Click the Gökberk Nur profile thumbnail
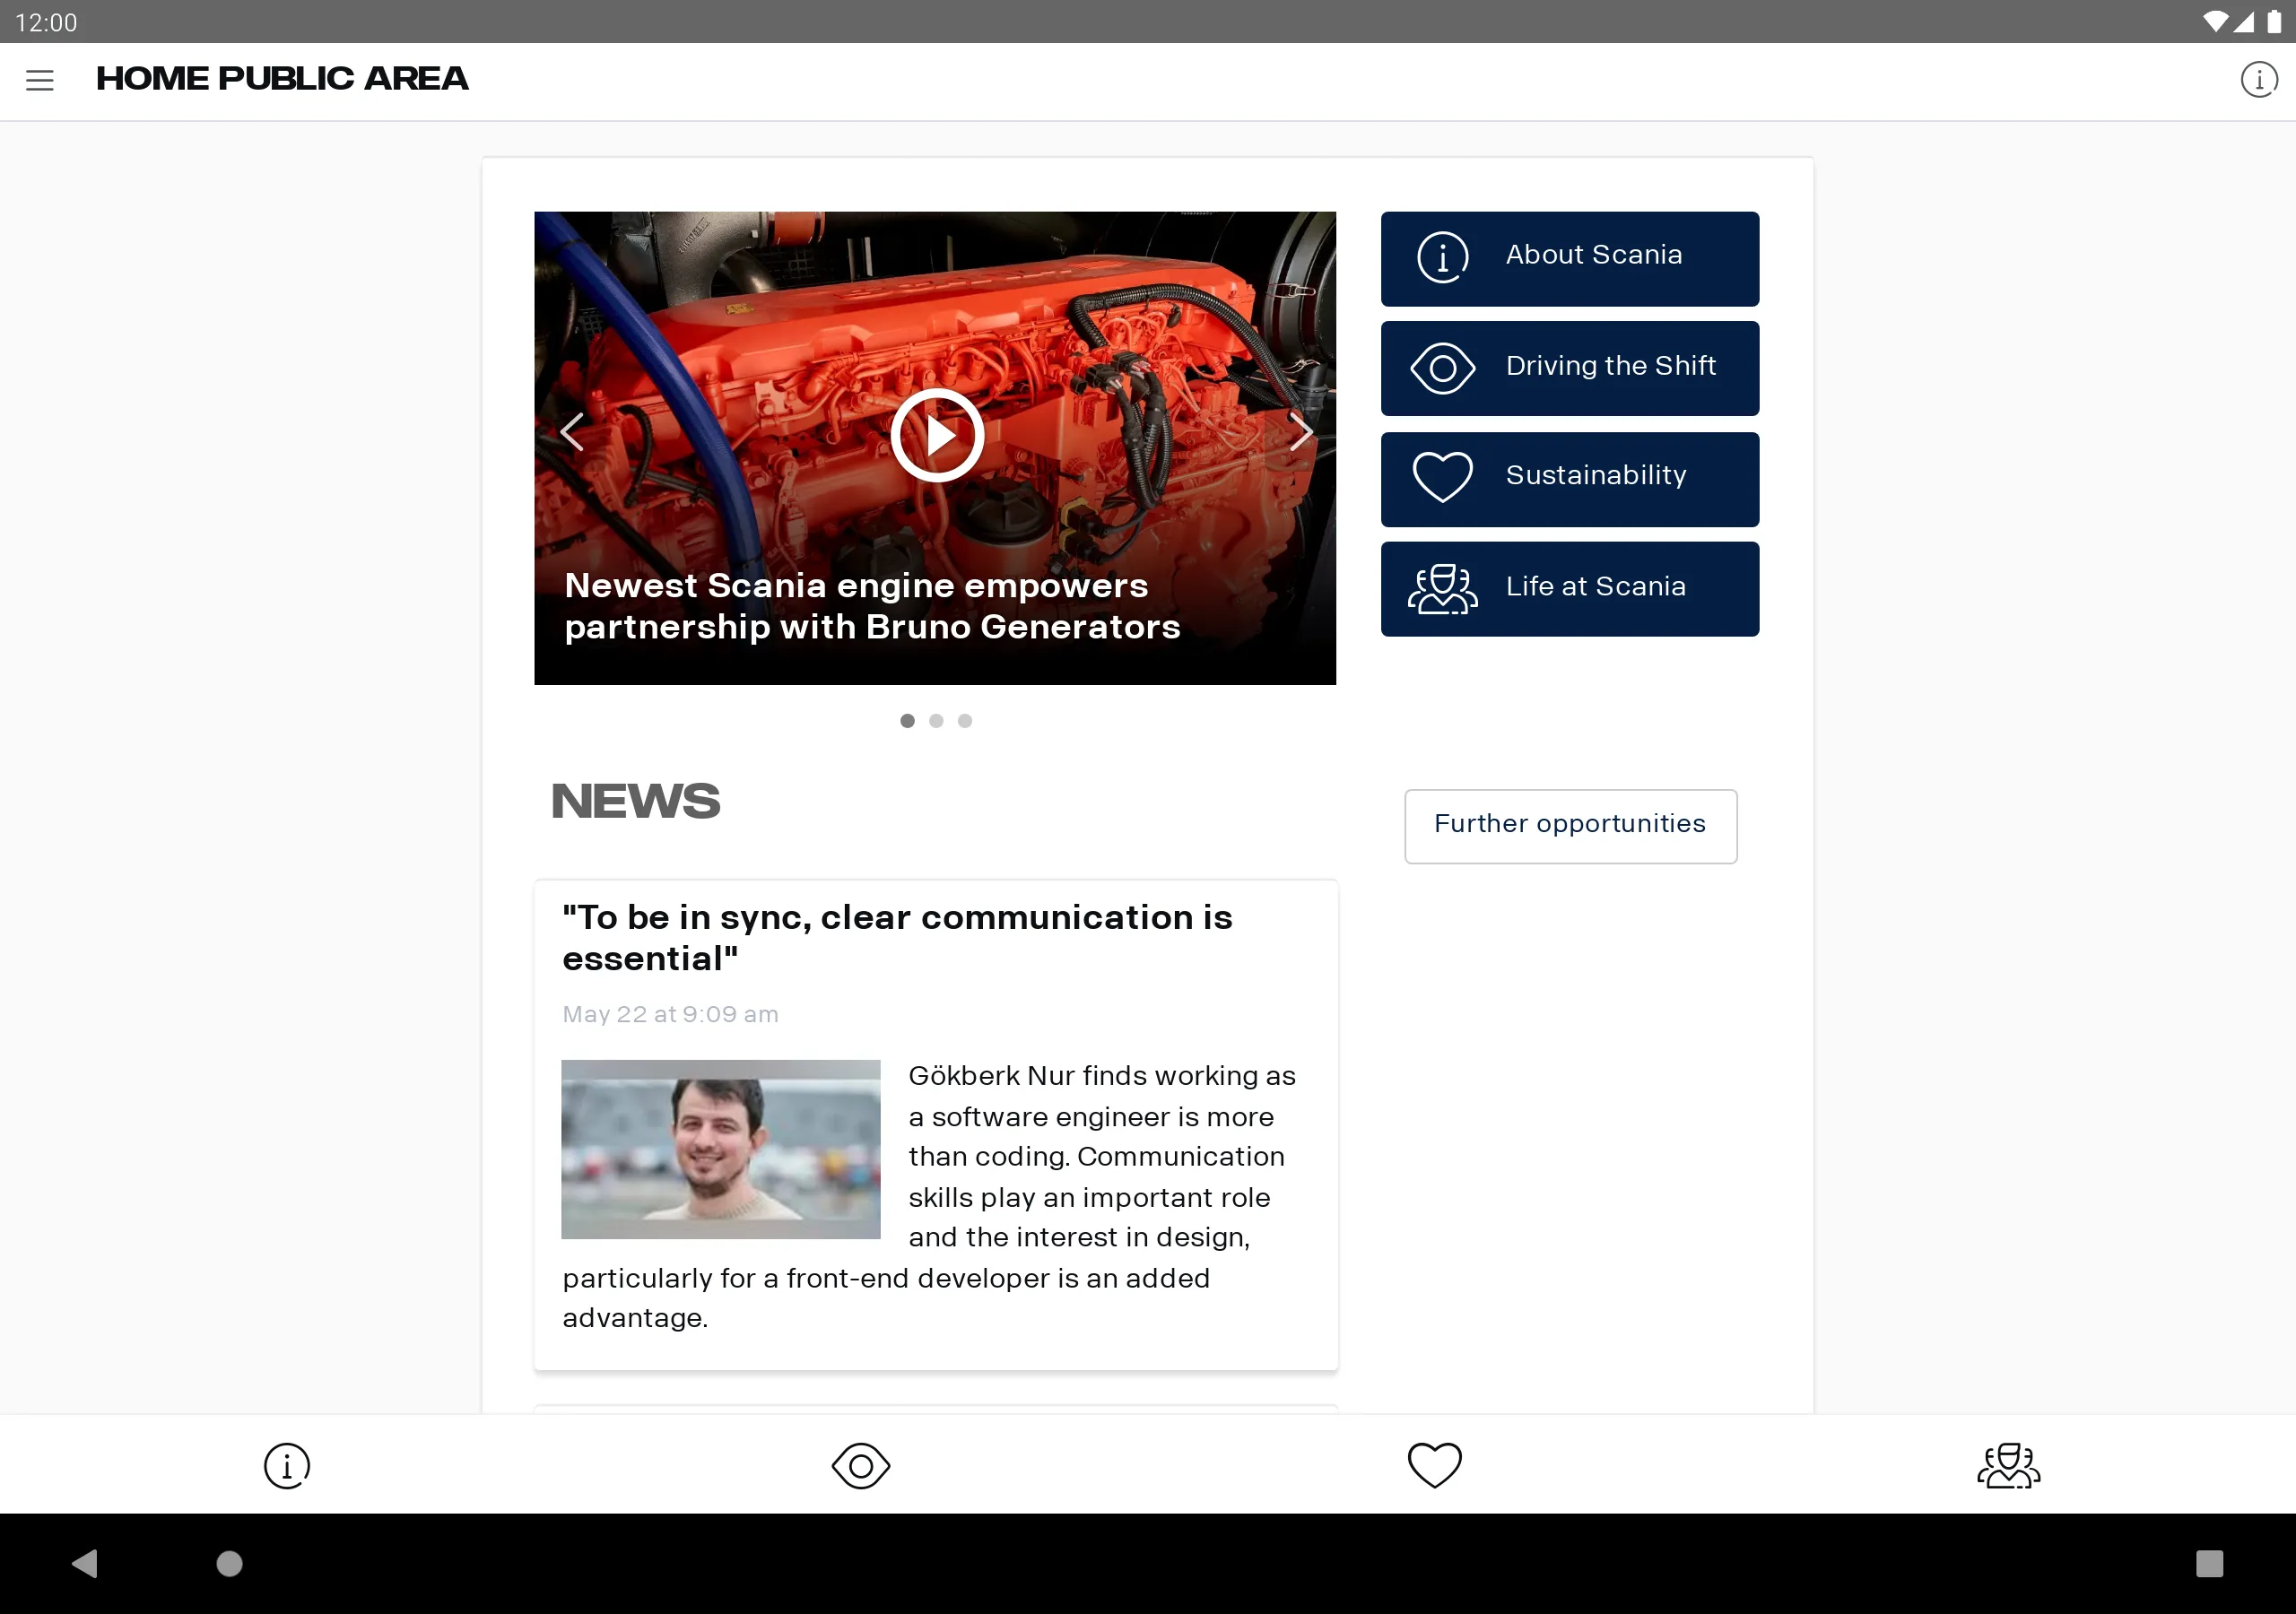2296x1614 pixels. coord(722,1150)
